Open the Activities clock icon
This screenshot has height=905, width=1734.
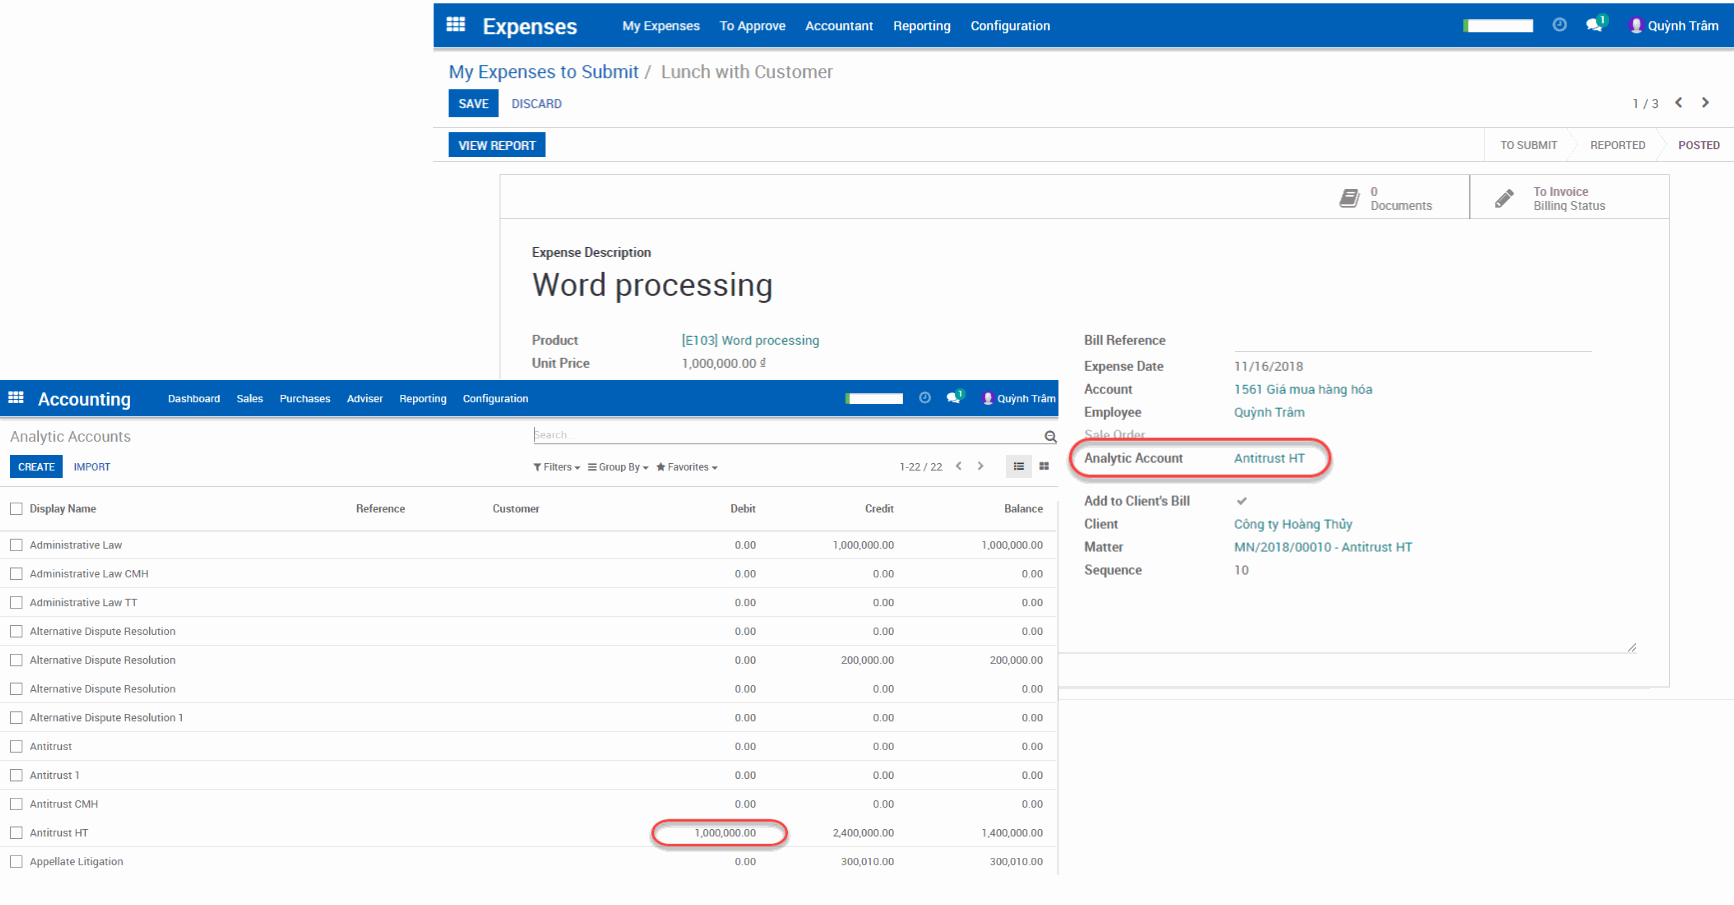1559,25
